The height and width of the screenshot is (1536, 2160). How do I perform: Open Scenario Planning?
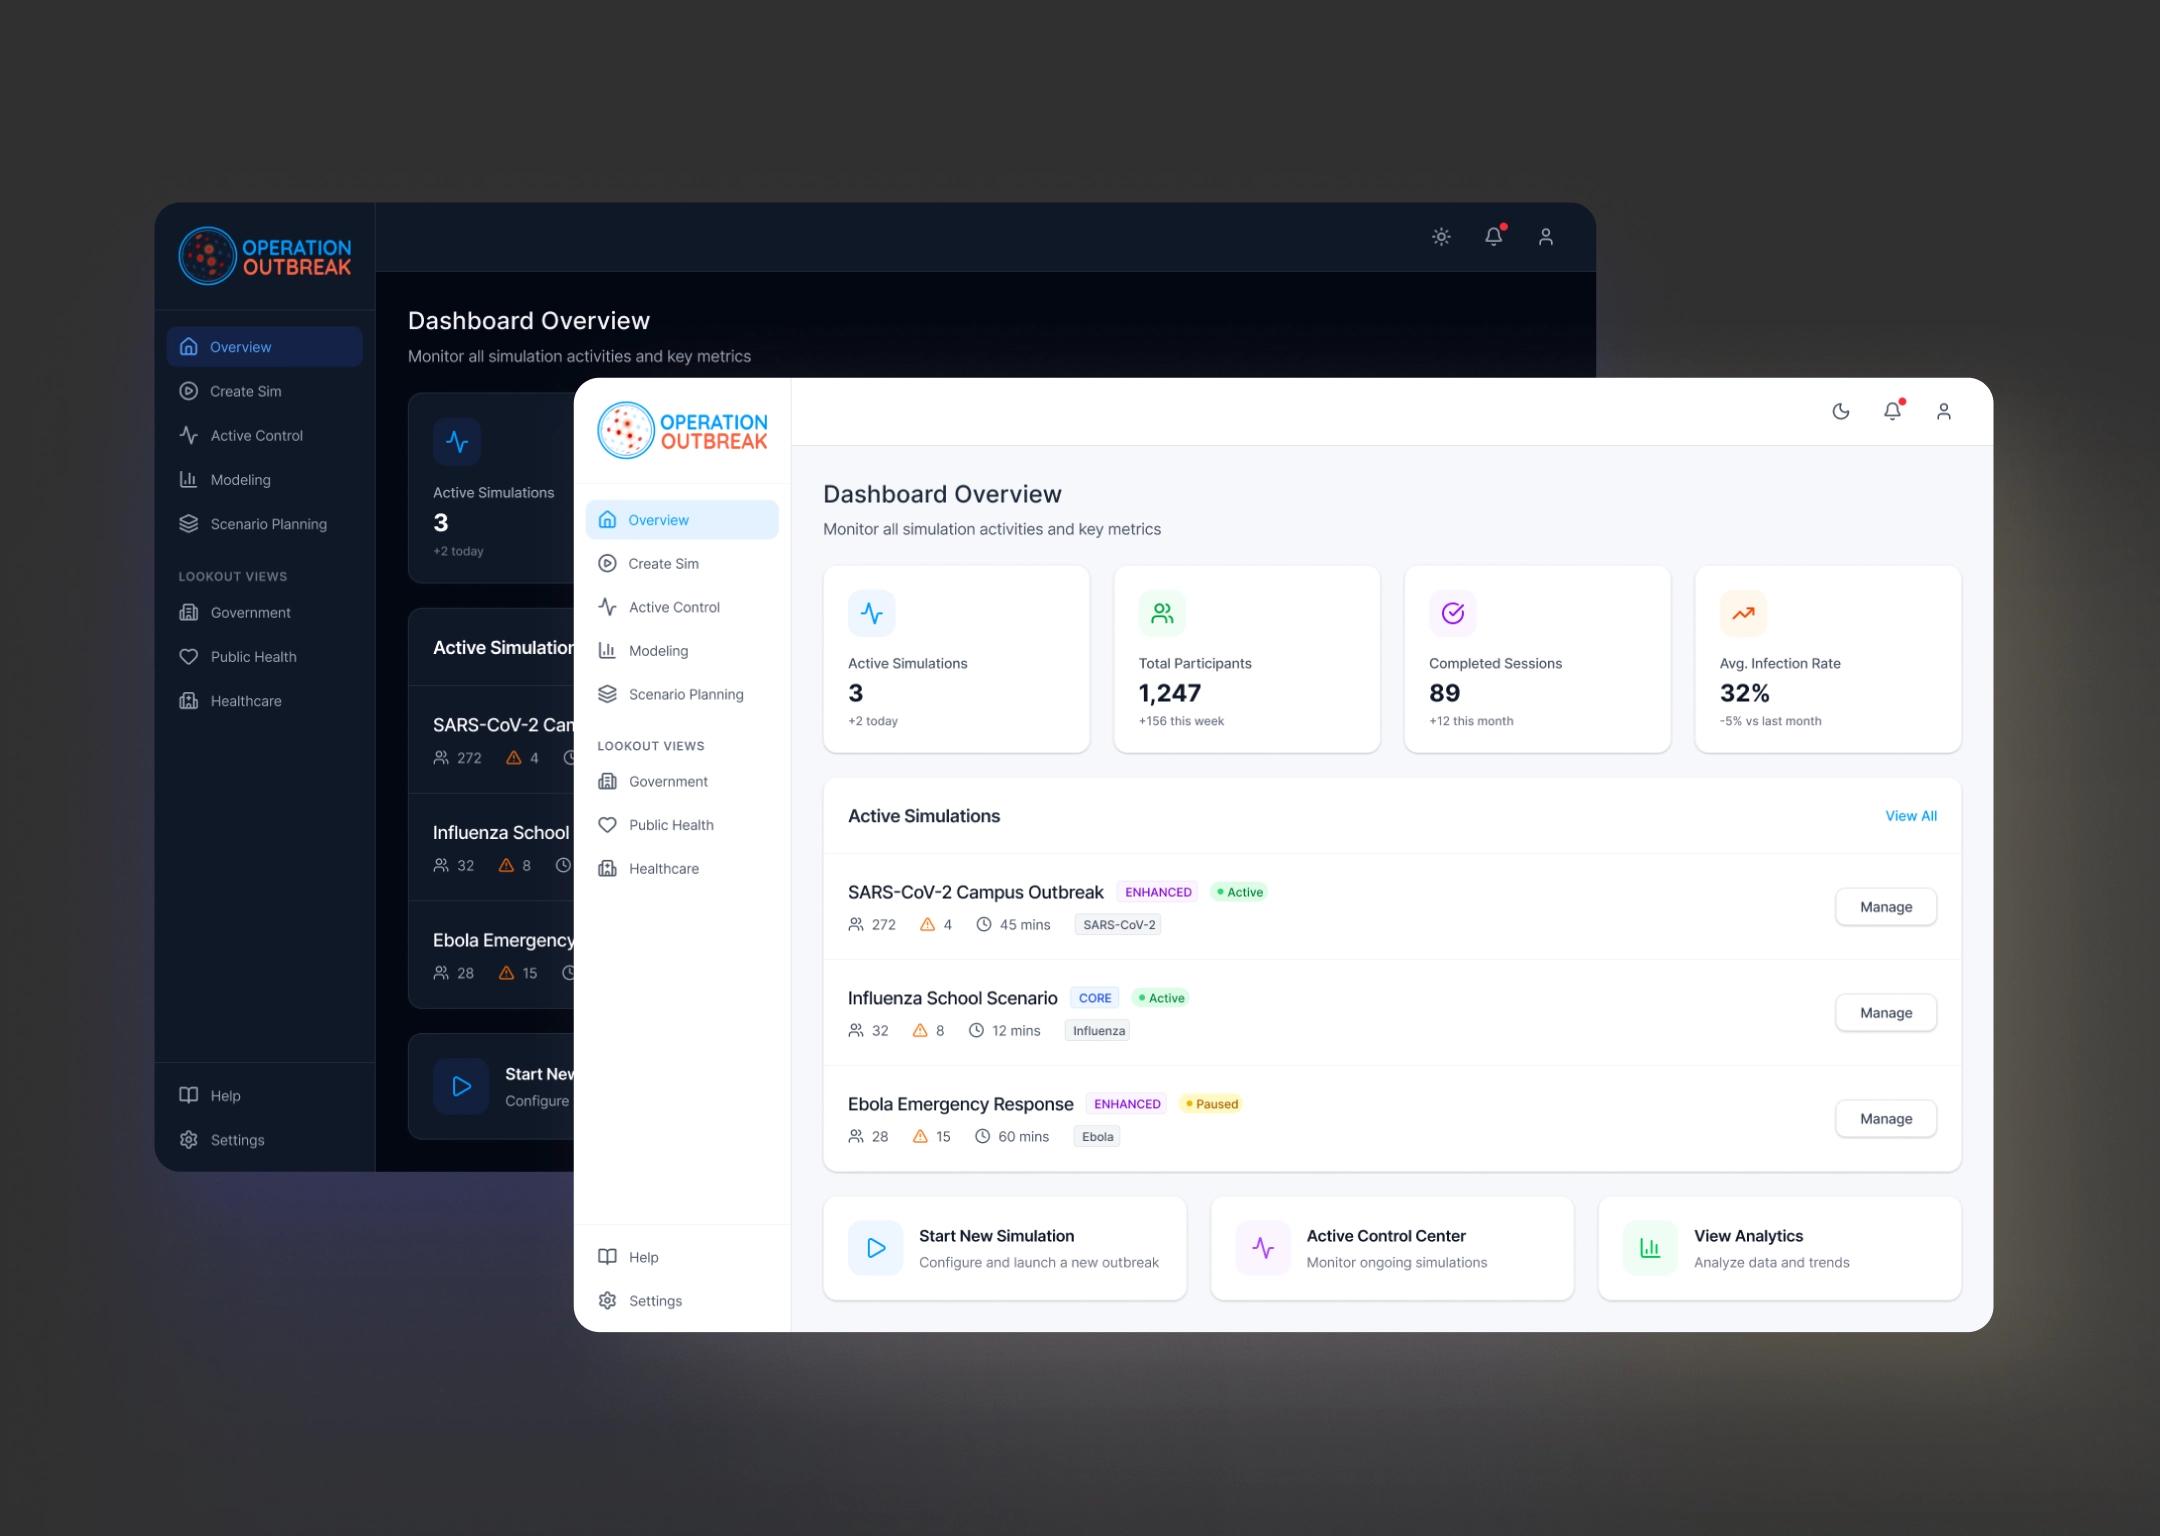tap(685, 694)
